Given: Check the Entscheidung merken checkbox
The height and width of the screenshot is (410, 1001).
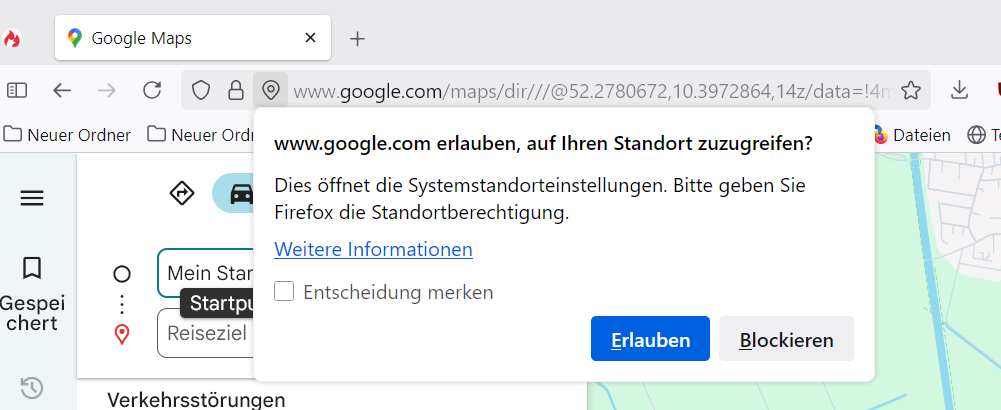Looking at the screenshot, I should pyautogui.click(x=285, y=292).
